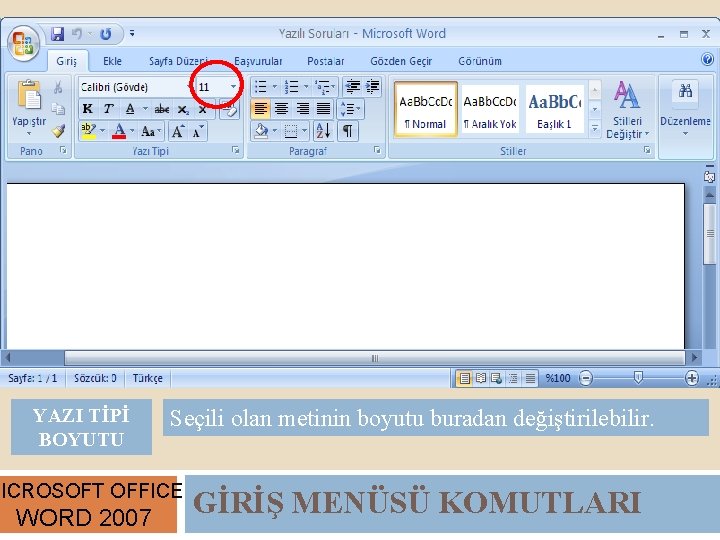Switch to the Sayfa Düzeni tab
This screenshot has width=720, height=540.
(179, 61)
